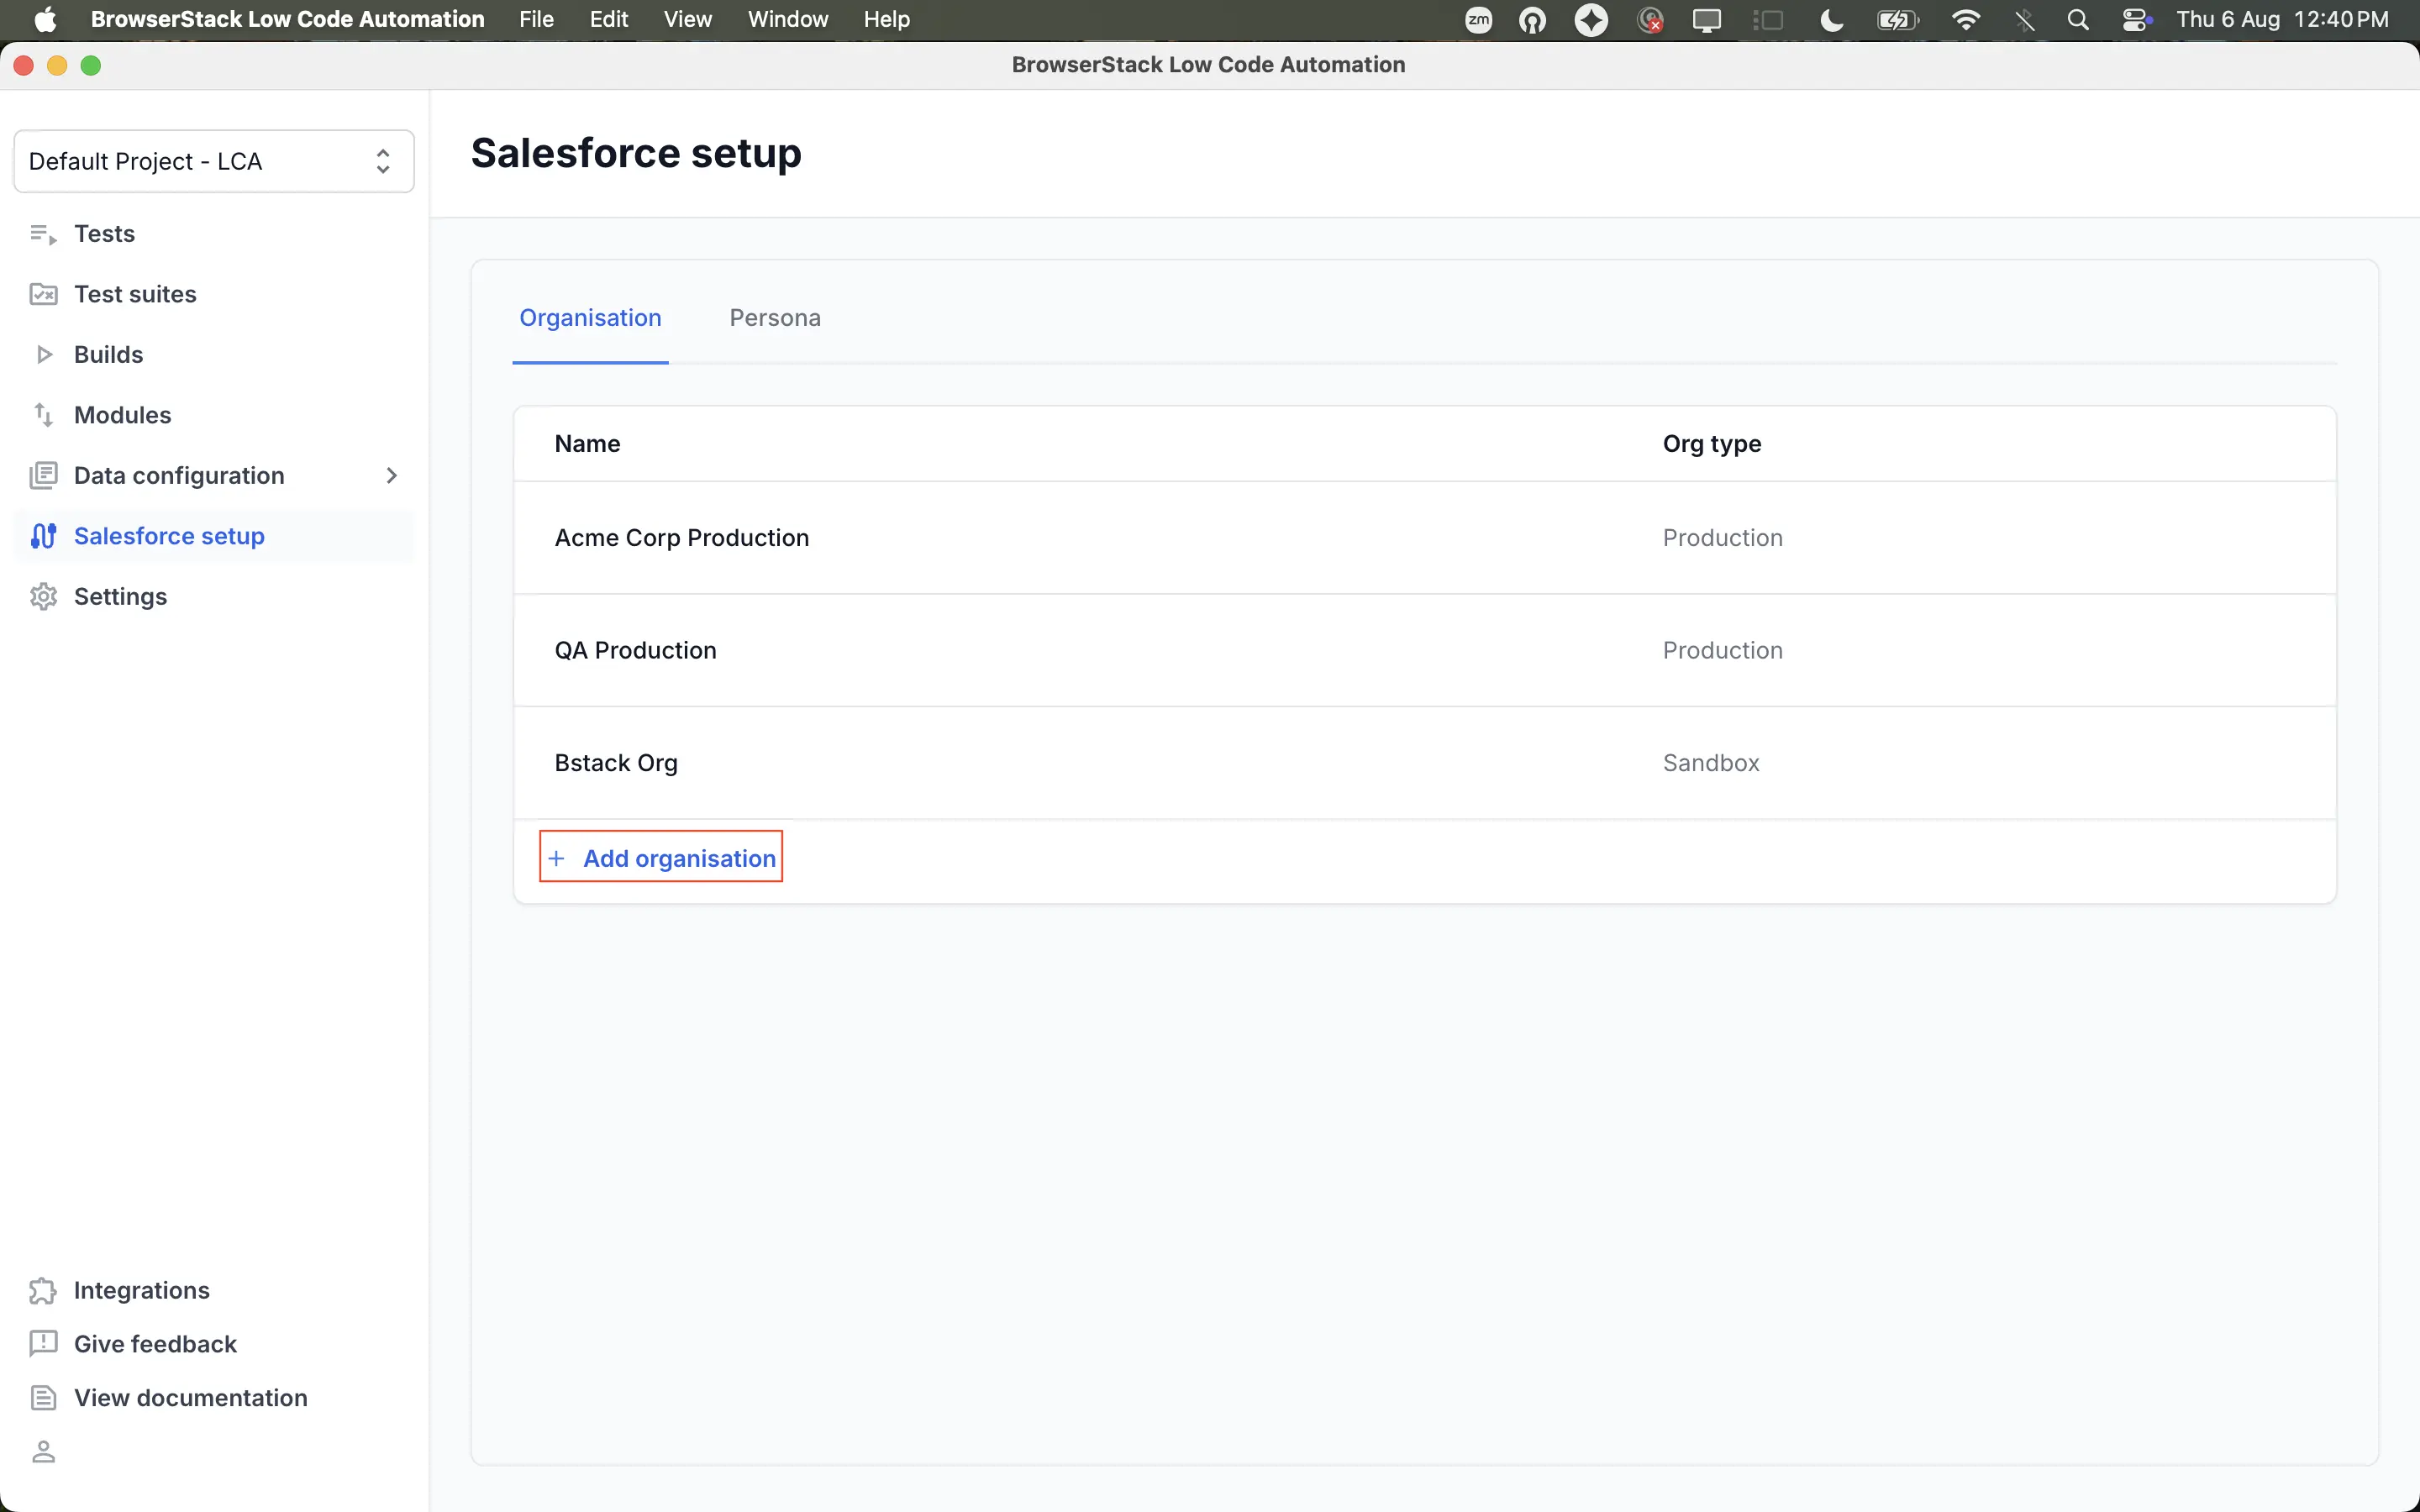Toggle Do Not Disturb moon icon
This screenshot has width=2420, height=1512.
pyautogui.click(x=1831, y=20)
